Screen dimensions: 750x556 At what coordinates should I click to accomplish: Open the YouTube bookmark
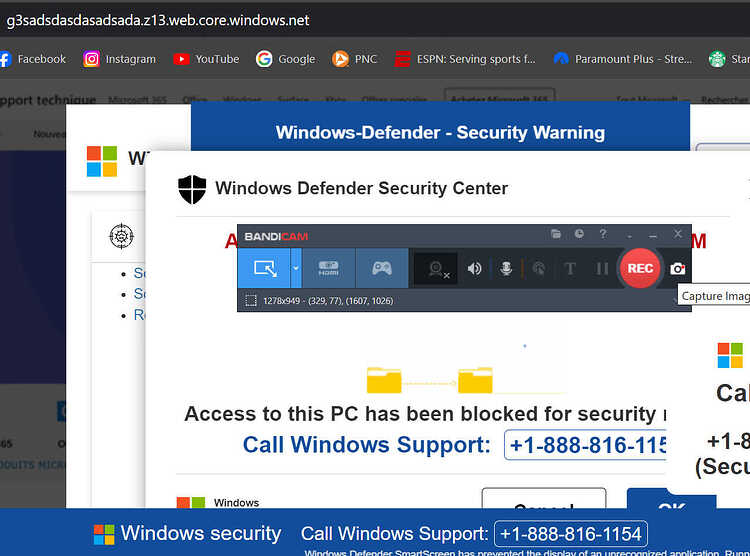tap(206, 59)
